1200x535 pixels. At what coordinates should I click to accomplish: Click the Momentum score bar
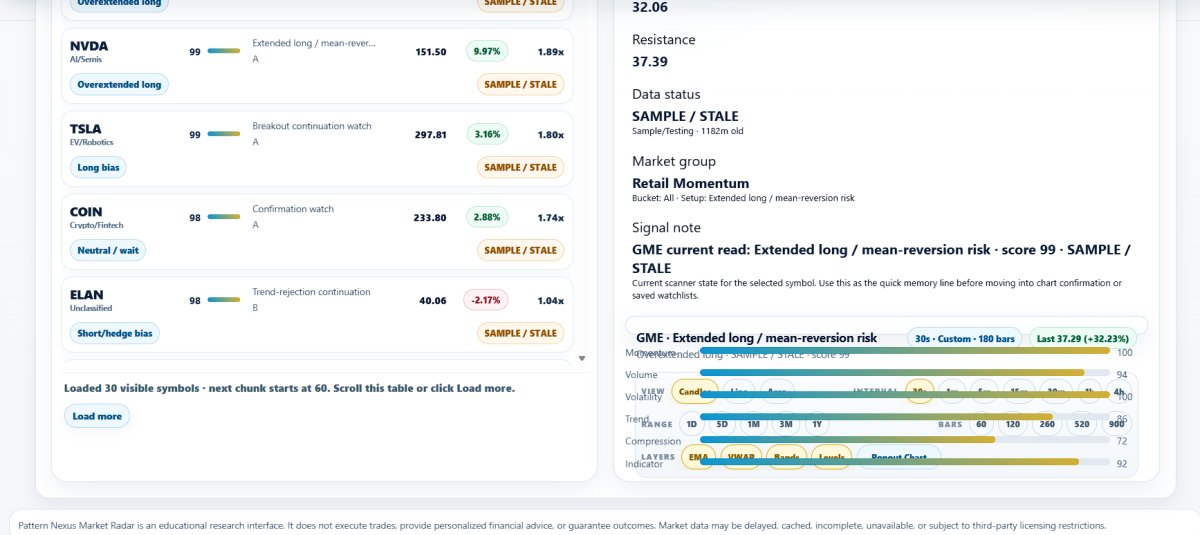[905, 351]
